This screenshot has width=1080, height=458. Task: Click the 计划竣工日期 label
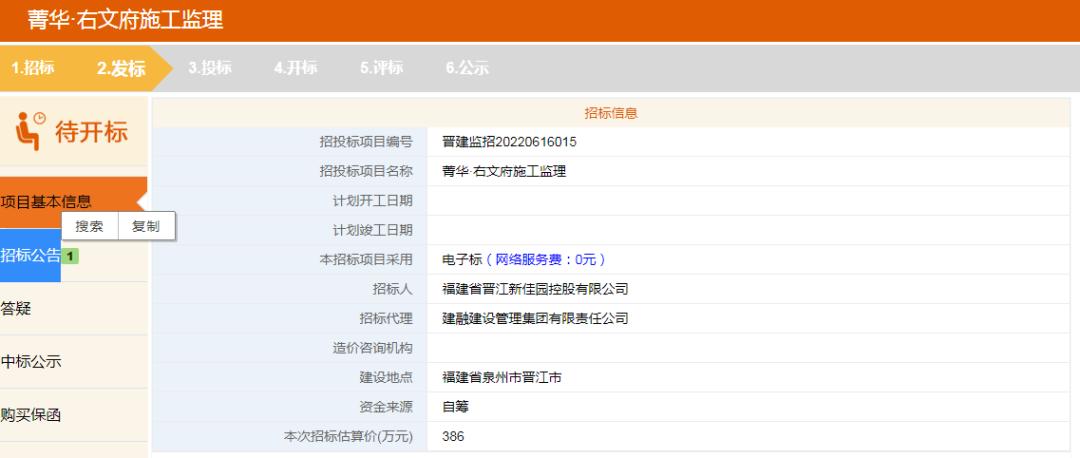[x=373, y=231]
